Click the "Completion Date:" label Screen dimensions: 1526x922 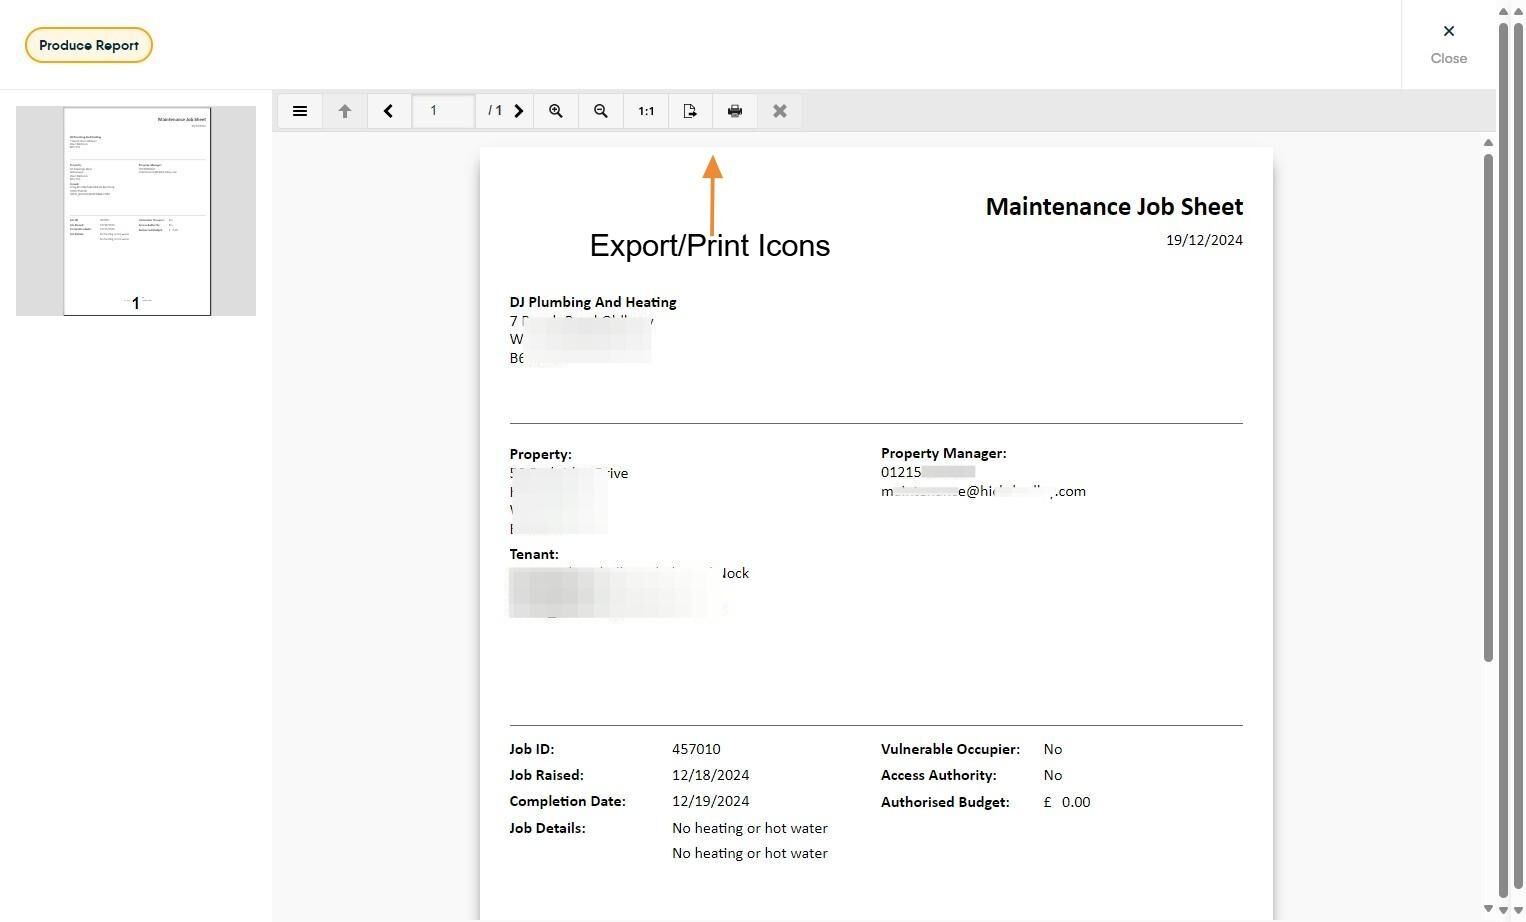point(567,801)
